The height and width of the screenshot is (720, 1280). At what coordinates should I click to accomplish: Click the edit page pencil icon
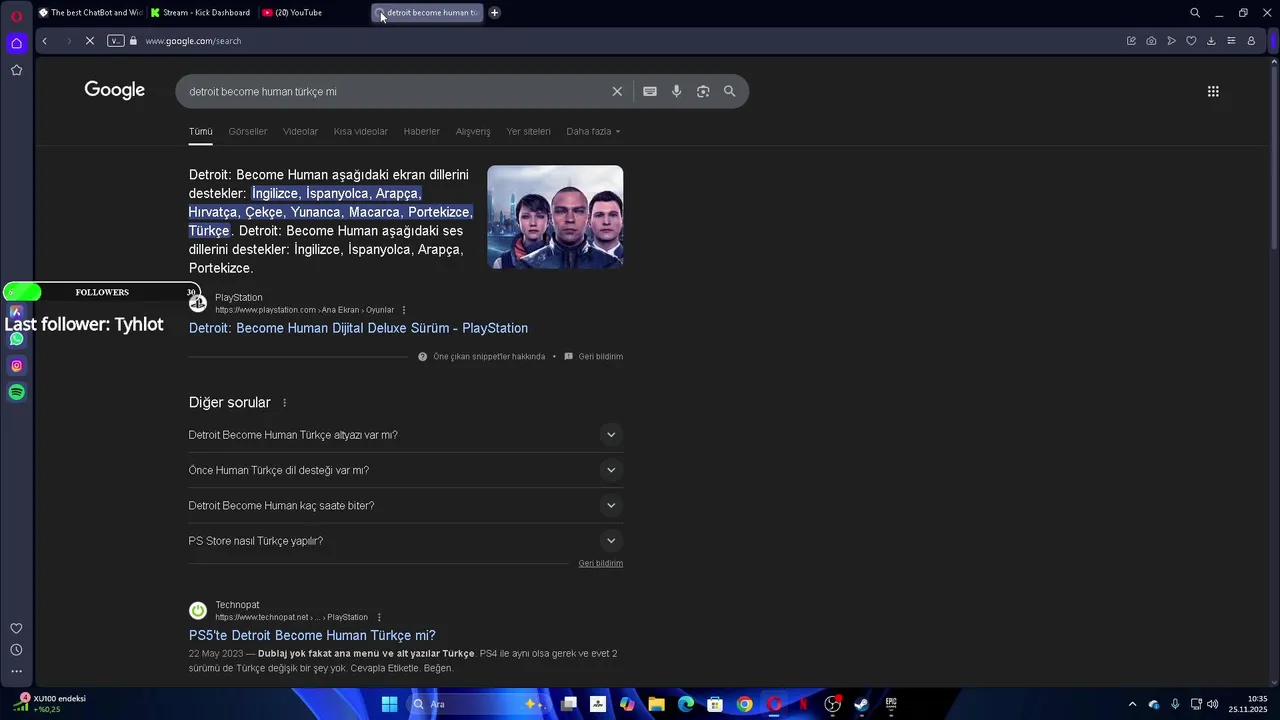pos(1131,41)
